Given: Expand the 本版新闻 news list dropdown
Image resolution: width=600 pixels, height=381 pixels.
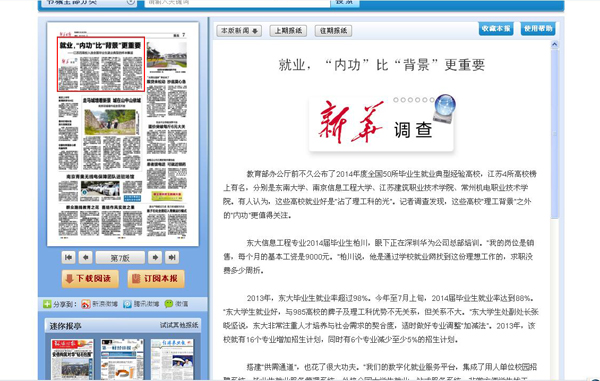Looking at the screenshot, I should point(239,31).
